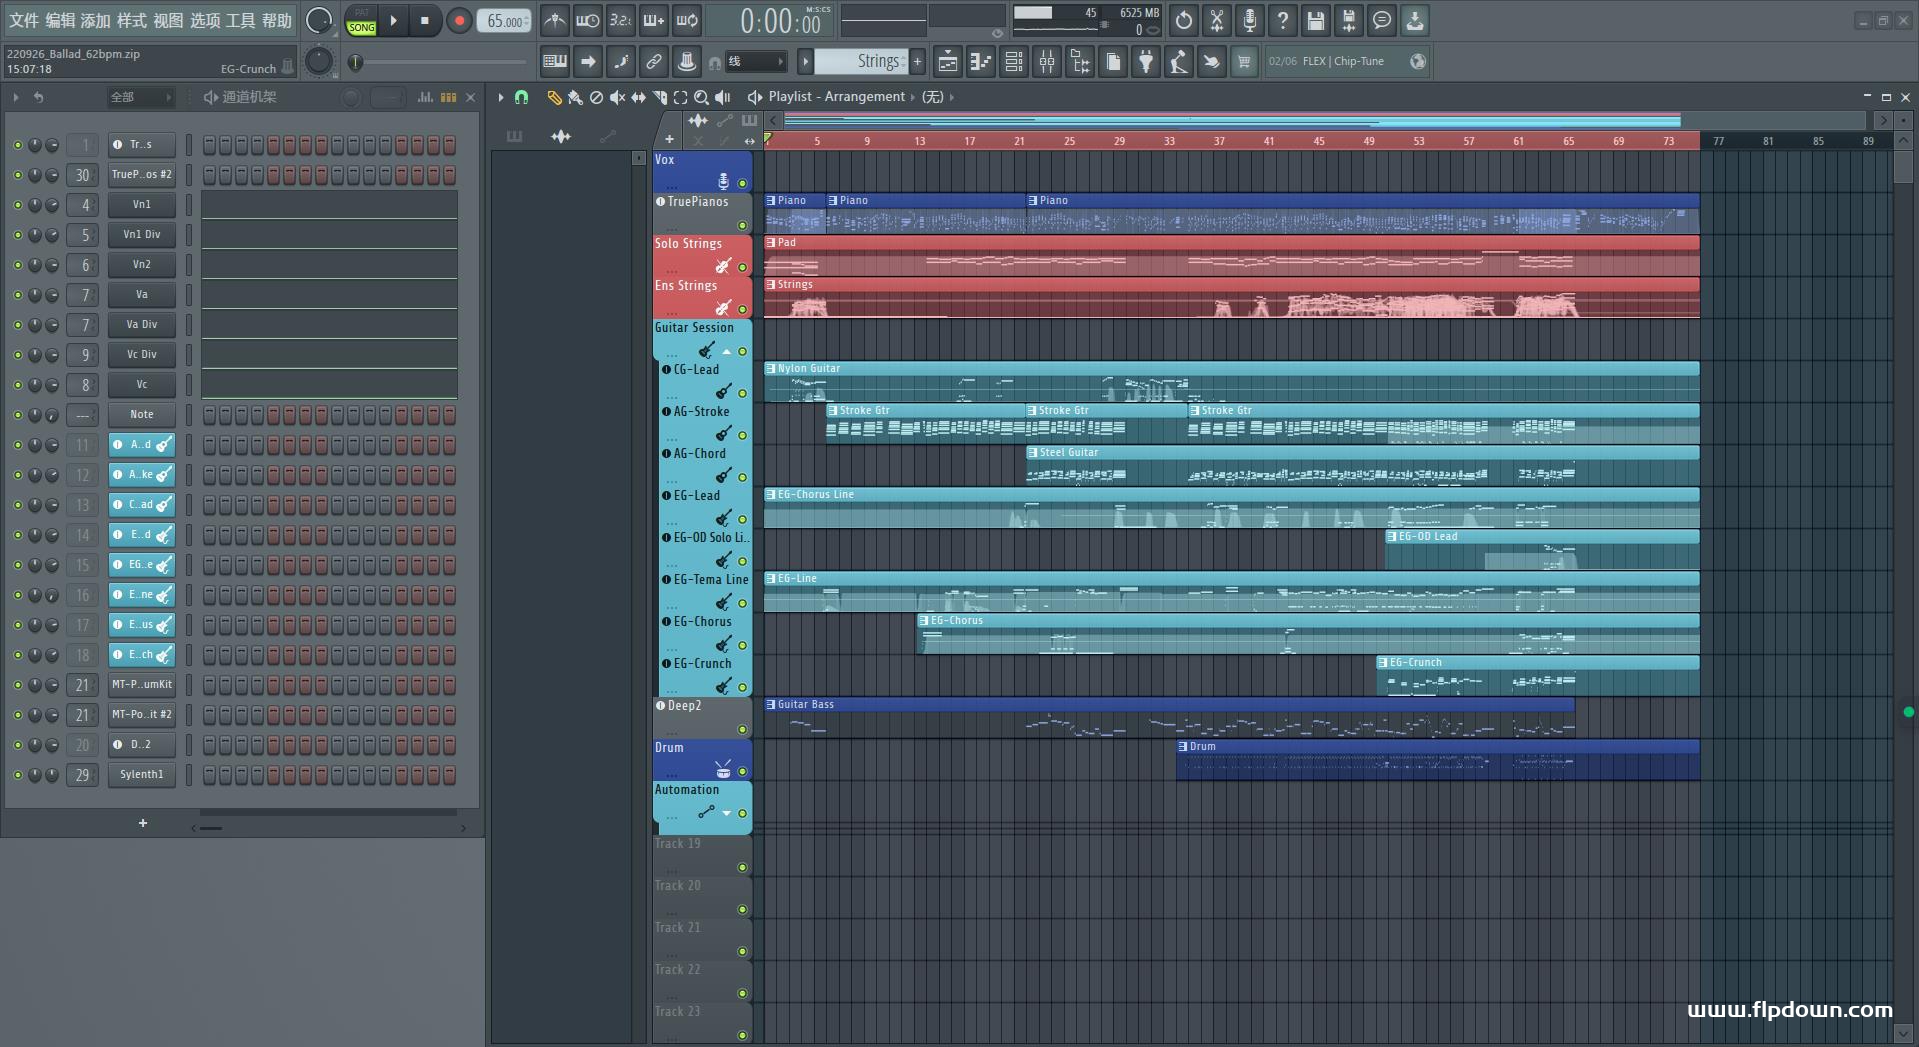Click the Stop button
Image resolution: width=1919 pixels, height=1047 pixels.
pos(425,20)
